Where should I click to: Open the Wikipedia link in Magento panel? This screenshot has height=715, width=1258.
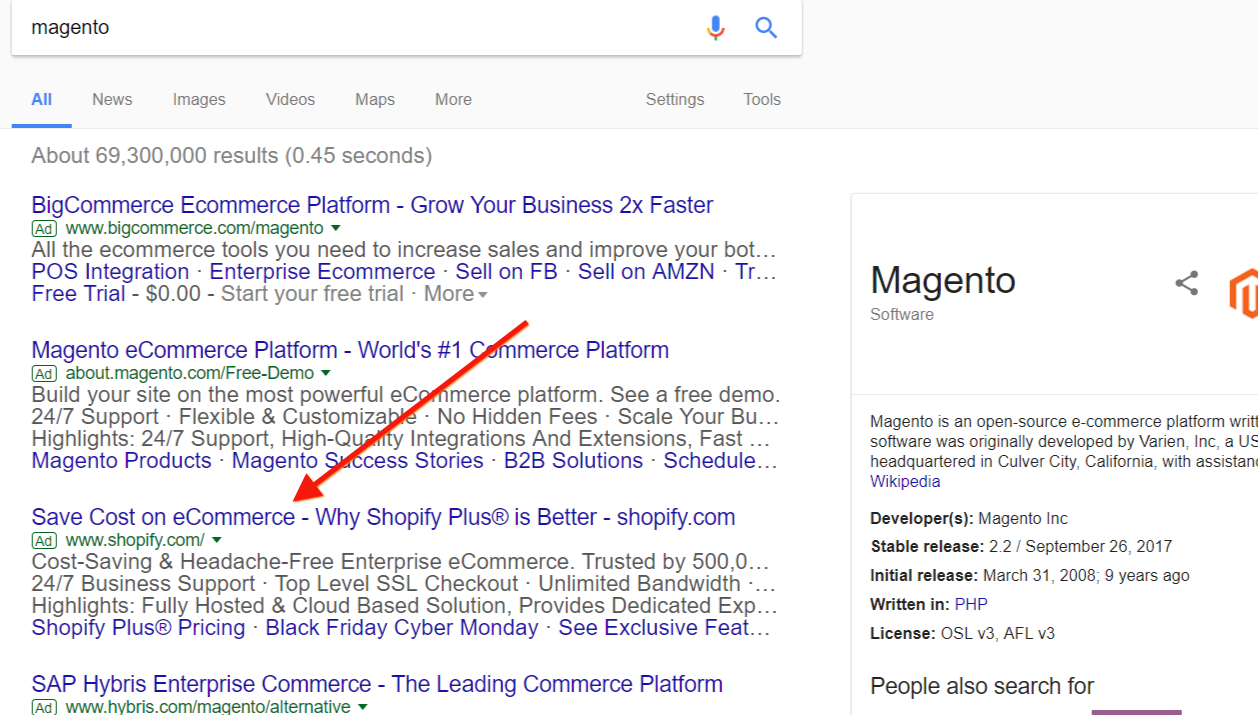[x=905, y=481]
